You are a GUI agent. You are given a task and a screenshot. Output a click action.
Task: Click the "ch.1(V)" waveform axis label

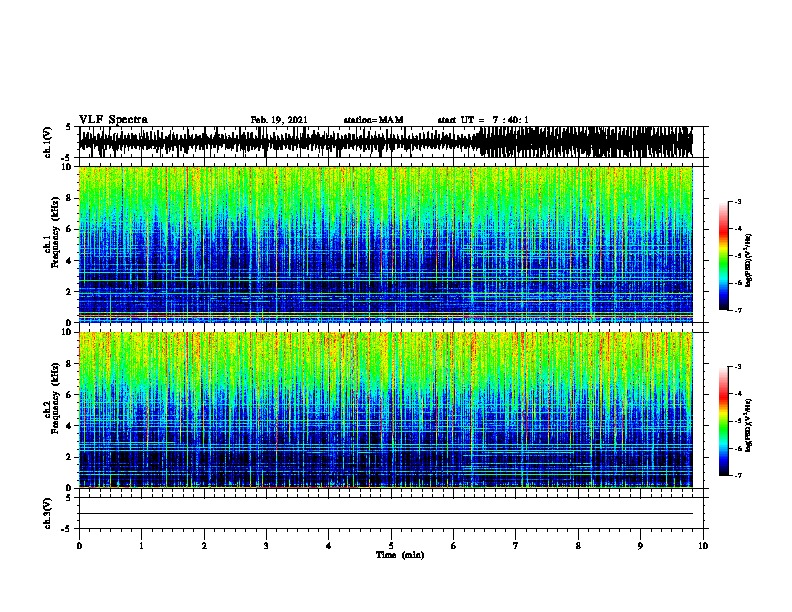pyautogui.click(x=48, y=142)
